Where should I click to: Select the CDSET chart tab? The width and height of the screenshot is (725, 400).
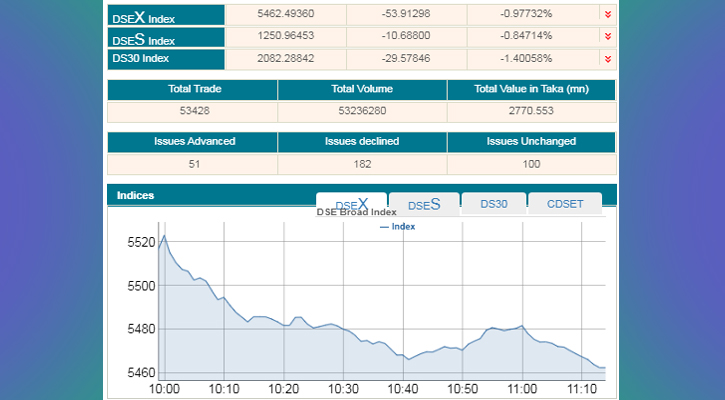565,204
